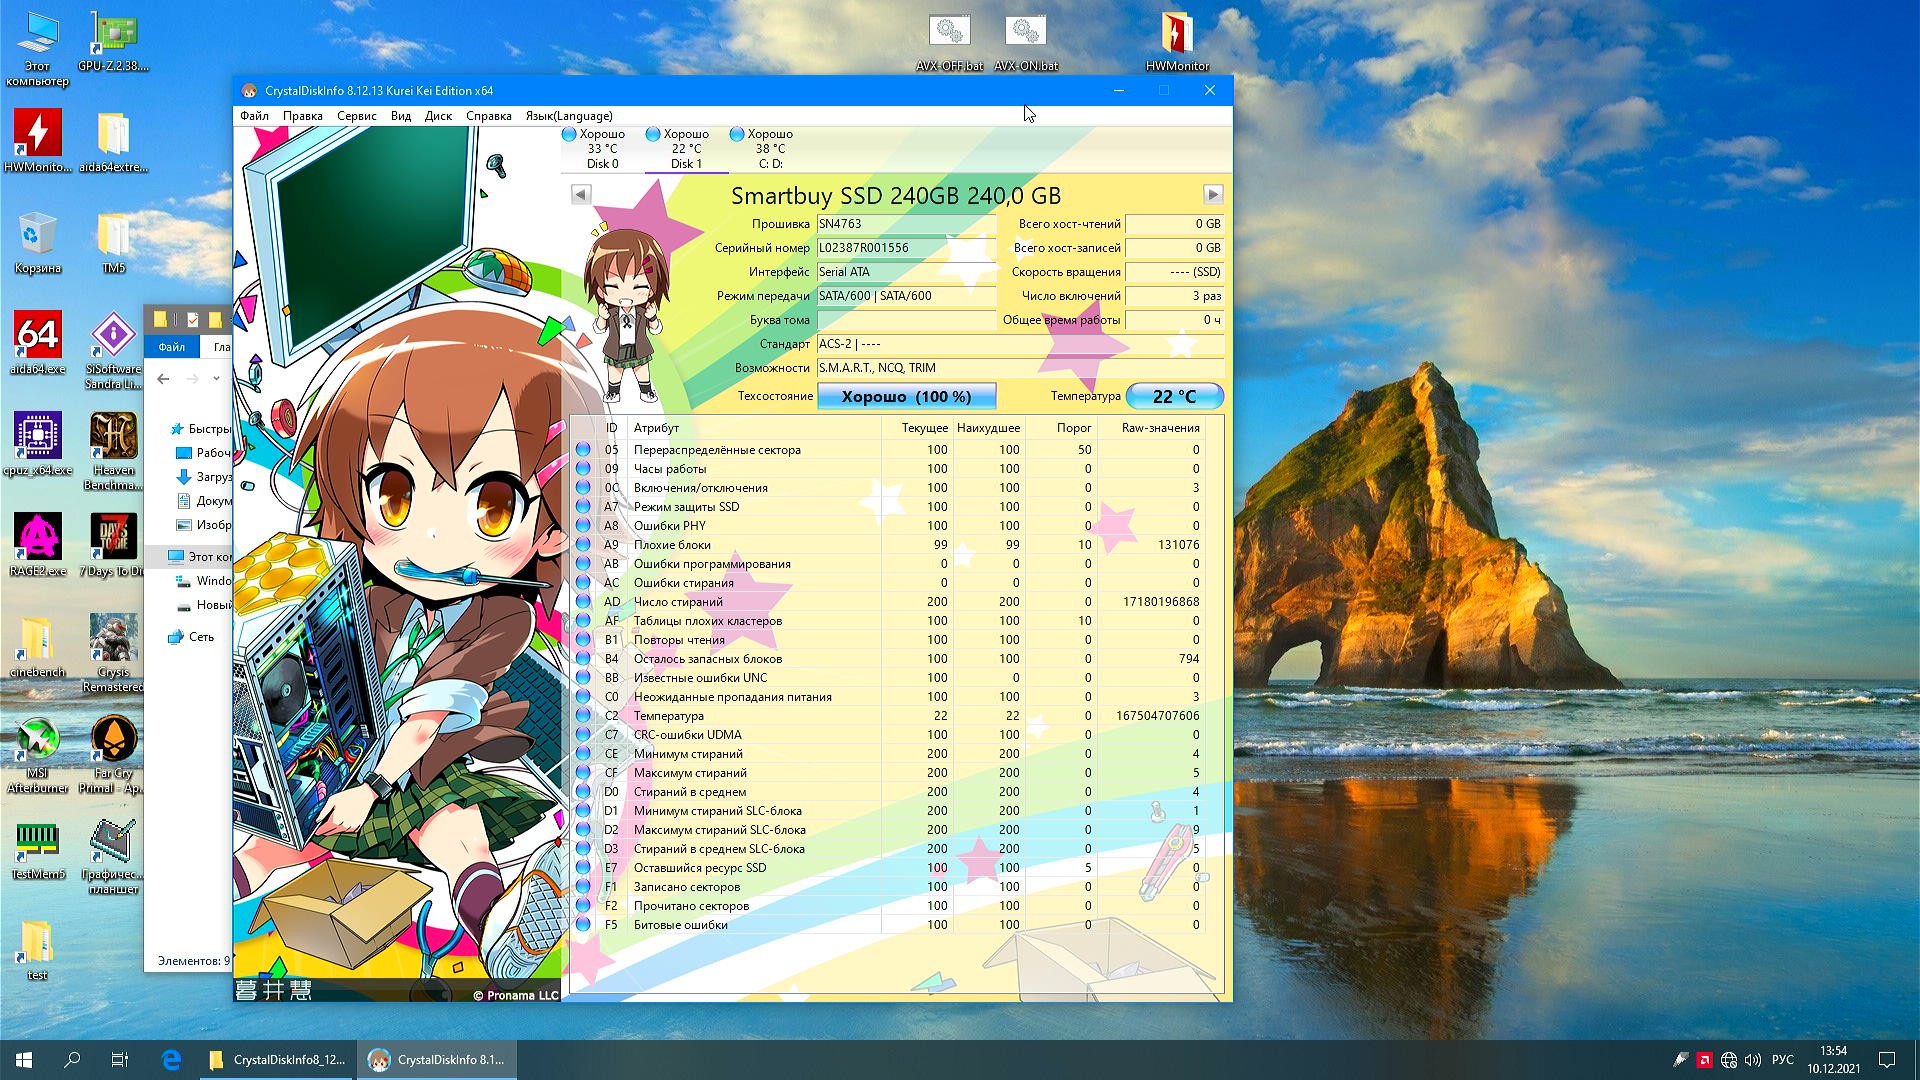The height and width of the screenshot is (1080, 1920).
Task: Click status icon for attribute A9 Плохие блоки
Action: coord(583,545)
